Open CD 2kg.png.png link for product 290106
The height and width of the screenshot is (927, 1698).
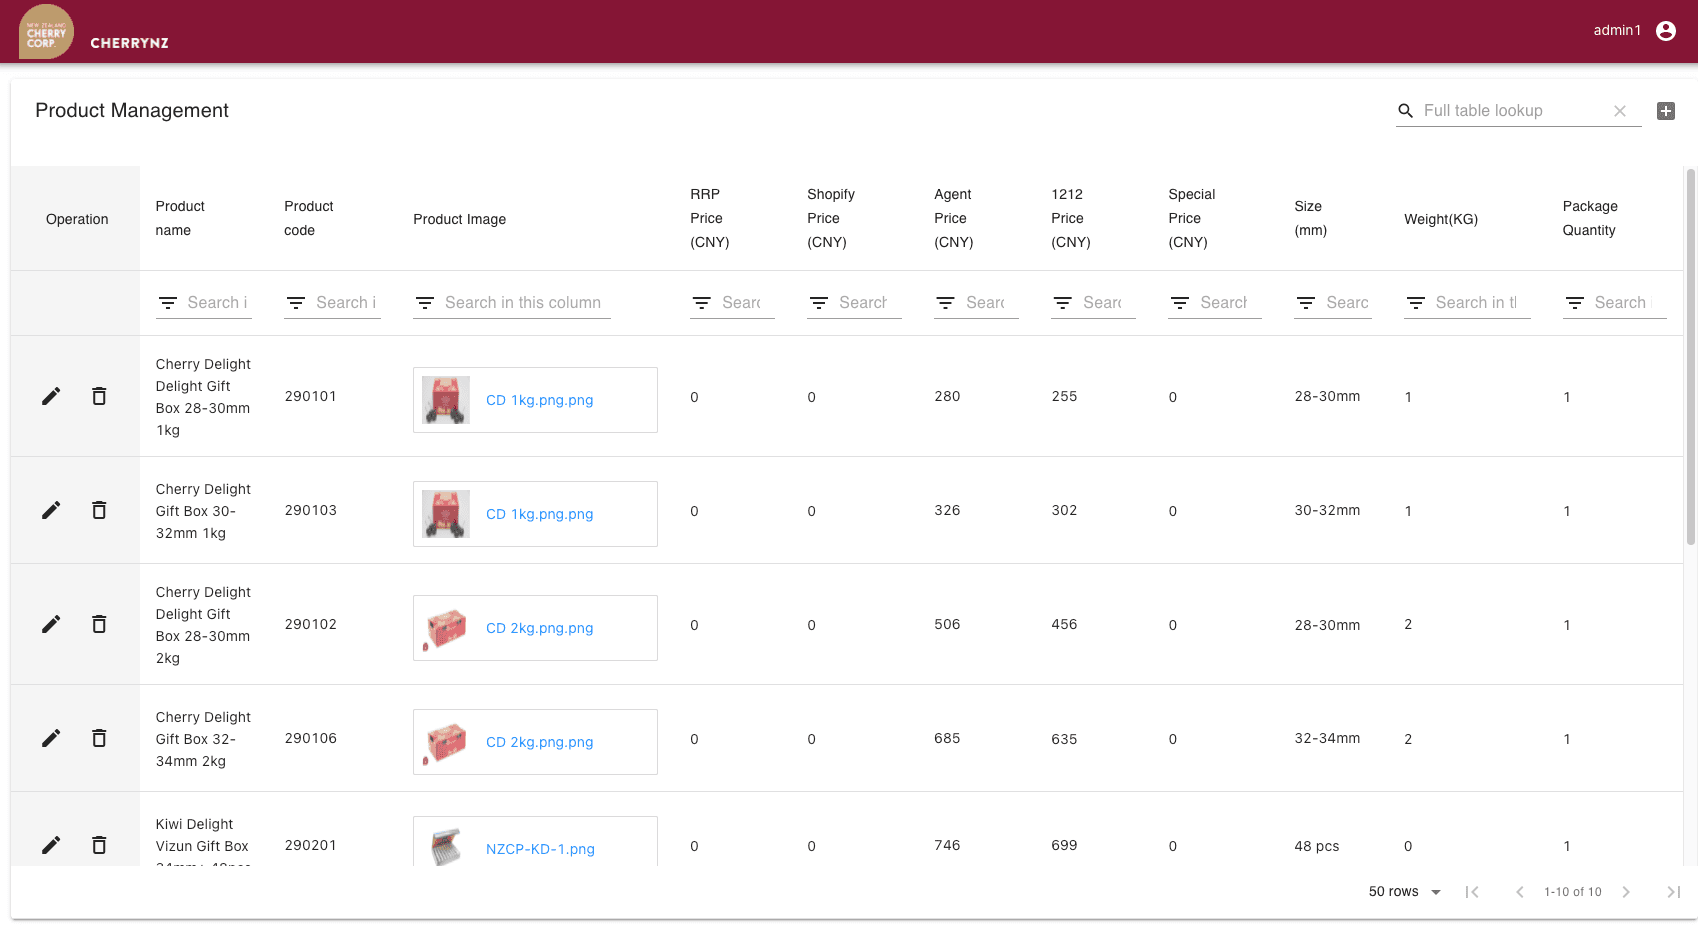point(539,742)
